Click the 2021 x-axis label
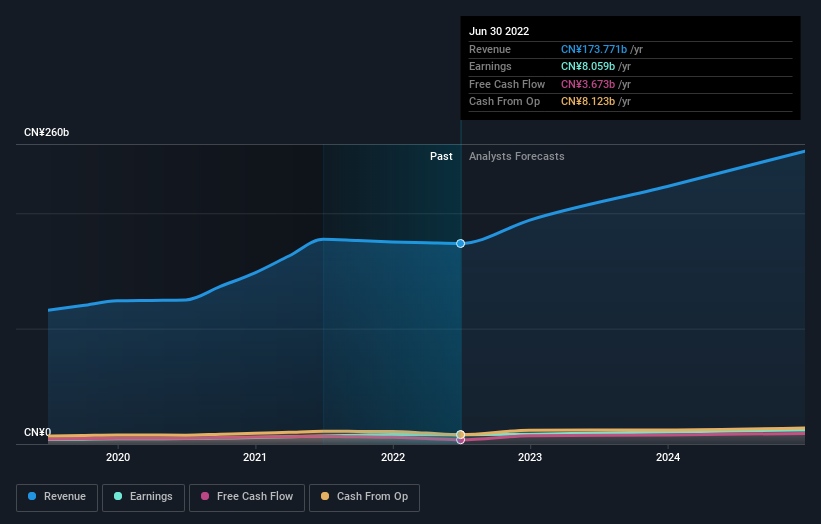 254,458
